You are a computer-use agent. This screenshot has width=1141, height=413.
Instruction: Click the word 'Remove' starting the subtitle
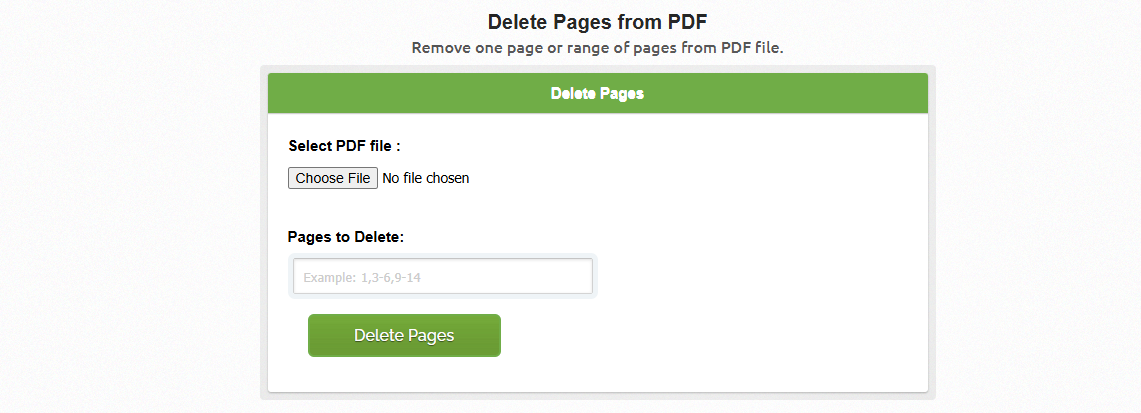439,48
